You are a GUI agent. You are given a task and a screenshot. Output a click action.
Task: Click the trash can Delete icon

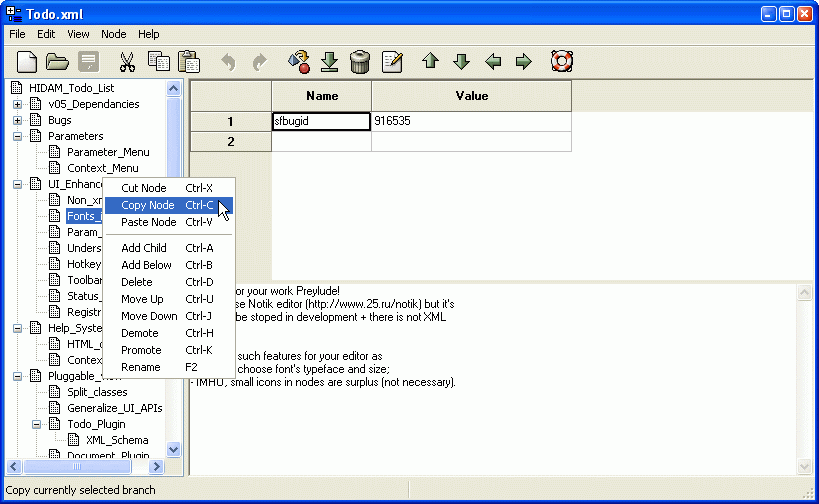[361, 62]
